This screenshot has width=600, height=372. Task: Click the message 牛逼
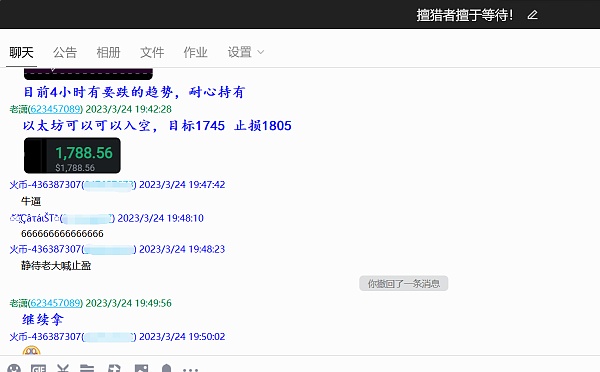(x=31, y=201)
